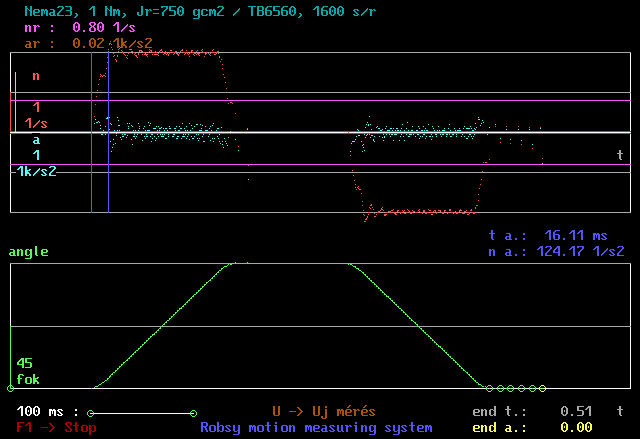The width and height of the screenshot is (640, 439).
Task: Click right end marker of 100 ms scale
Action: point(193,413)
